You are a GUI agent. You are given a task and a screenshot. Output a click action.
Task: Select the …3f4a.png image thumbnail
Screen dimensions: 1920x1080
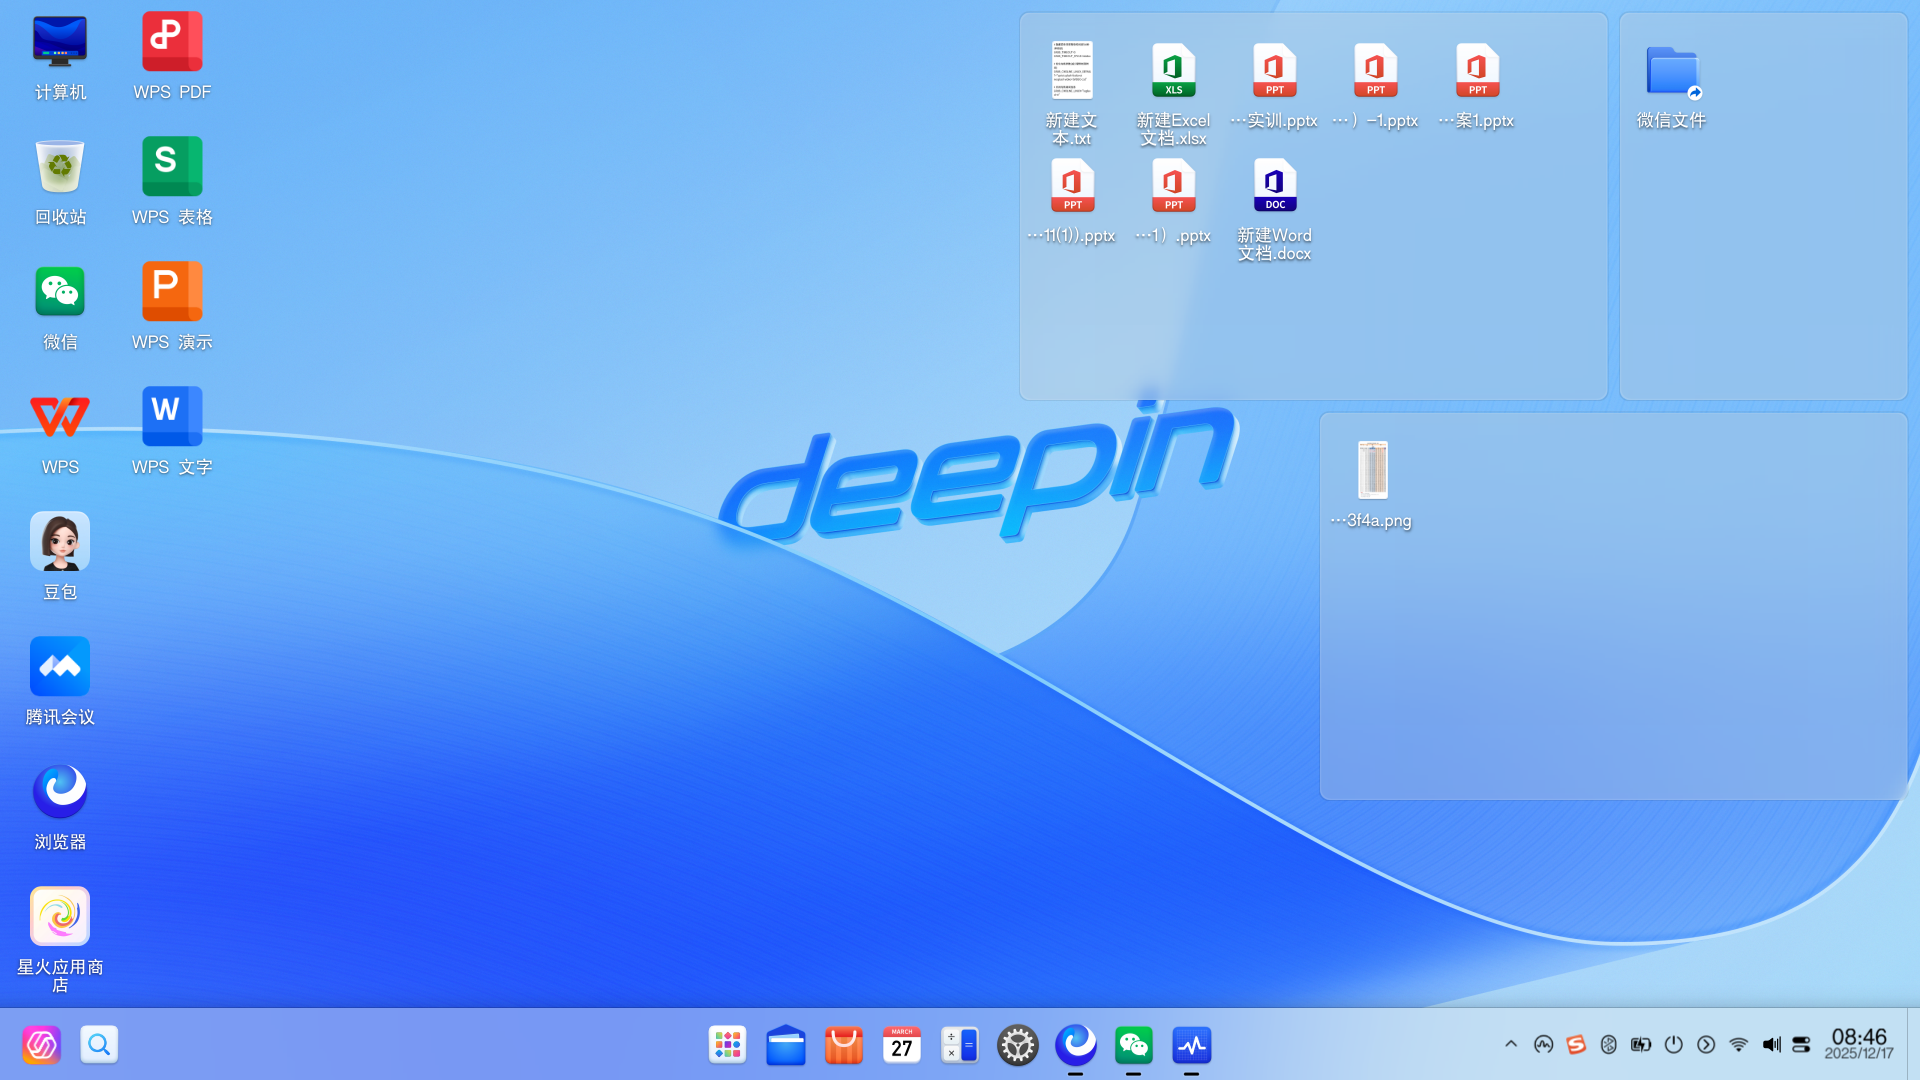(1372, 470)
